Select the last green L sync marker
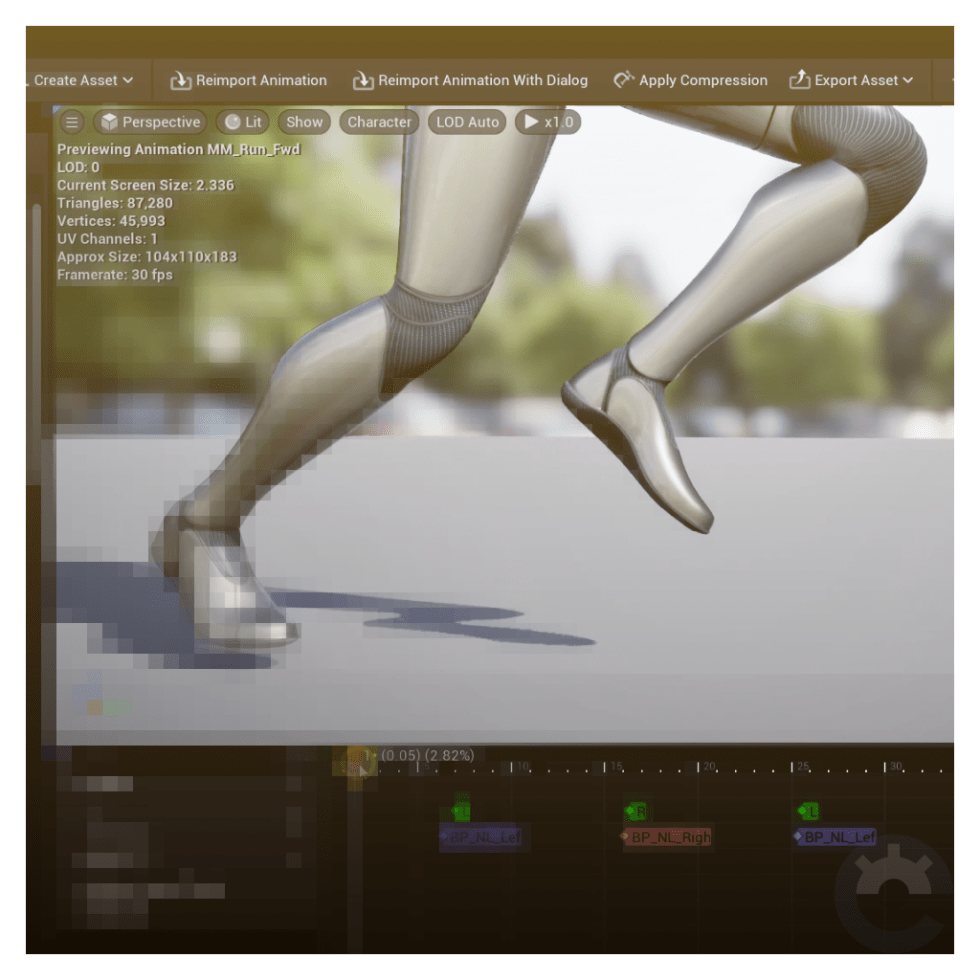980x980 pixels. (809, 812)
